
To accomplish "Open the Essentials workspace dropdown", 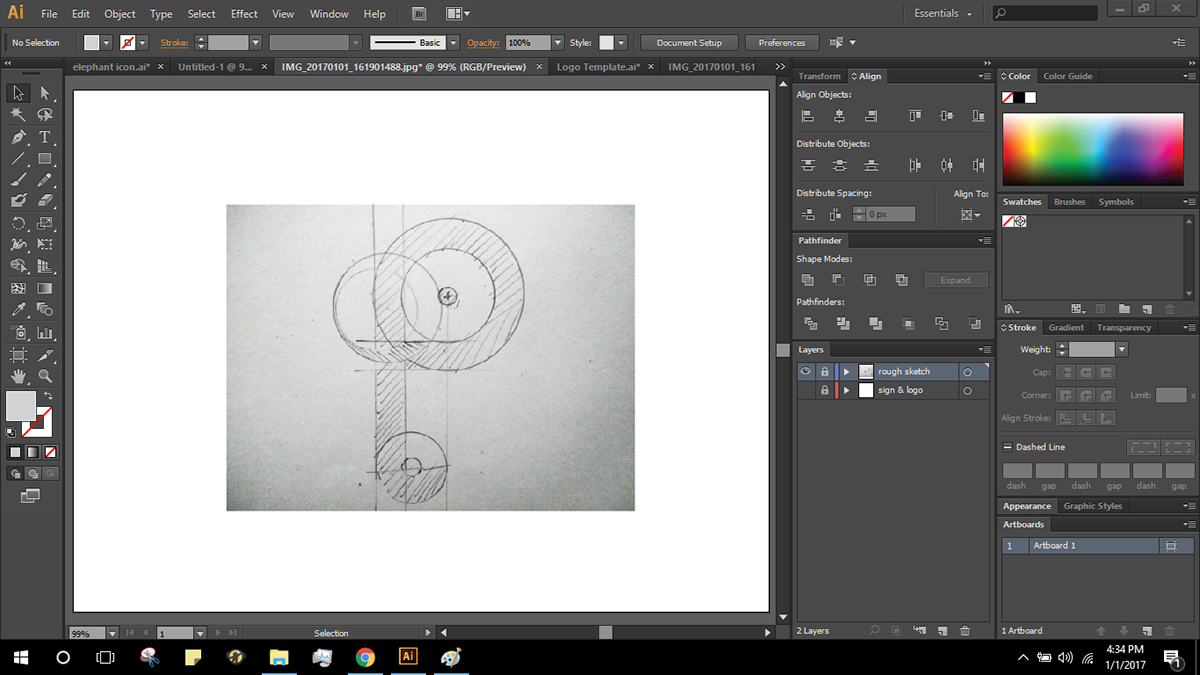I will point(943,14).
